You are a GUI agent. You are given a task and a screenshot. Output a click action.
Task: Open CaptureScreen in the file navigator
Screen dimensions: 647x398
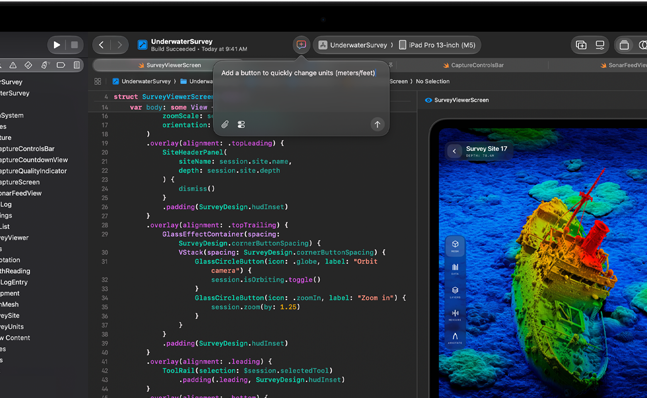(20, 182)
